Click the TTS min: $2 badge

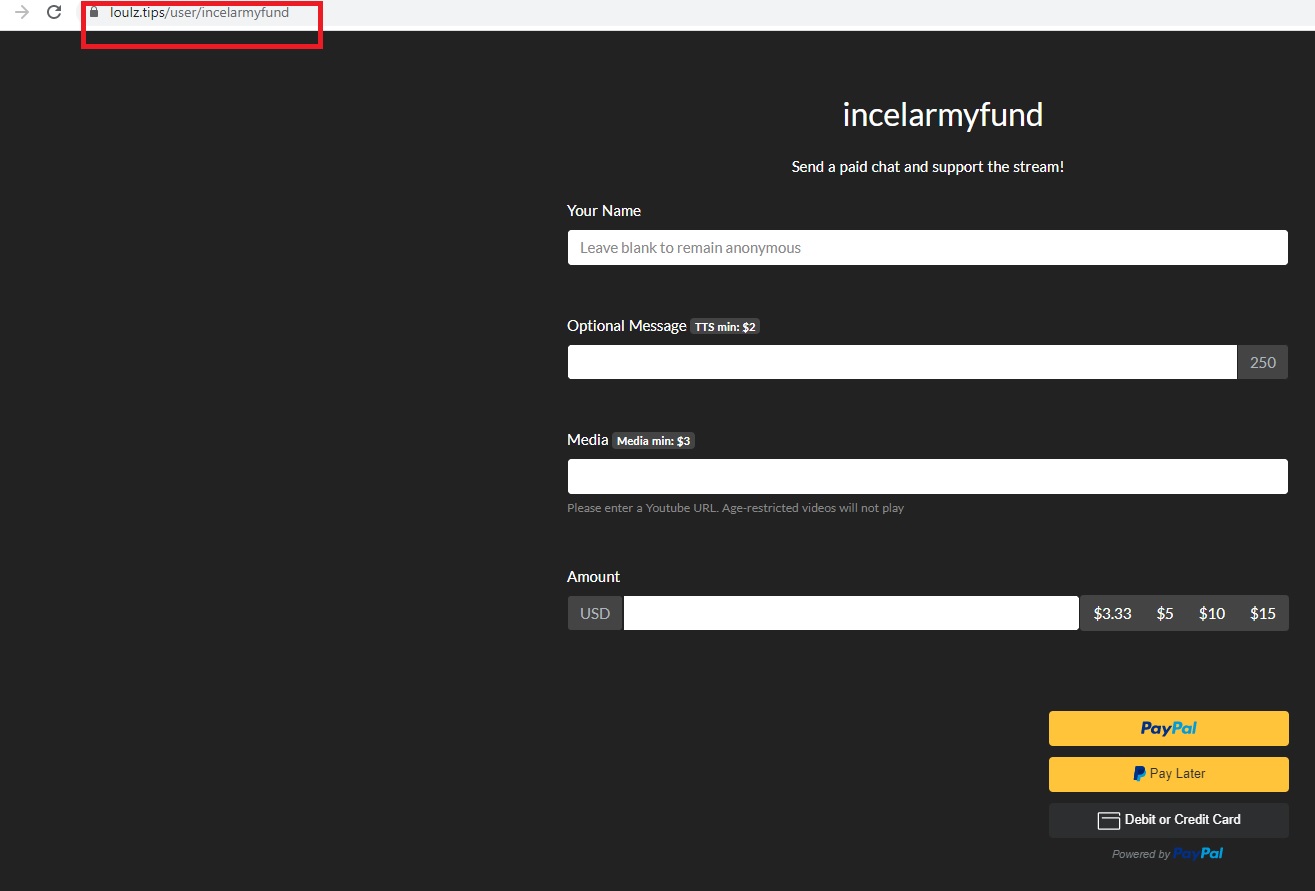pos(725,327)
